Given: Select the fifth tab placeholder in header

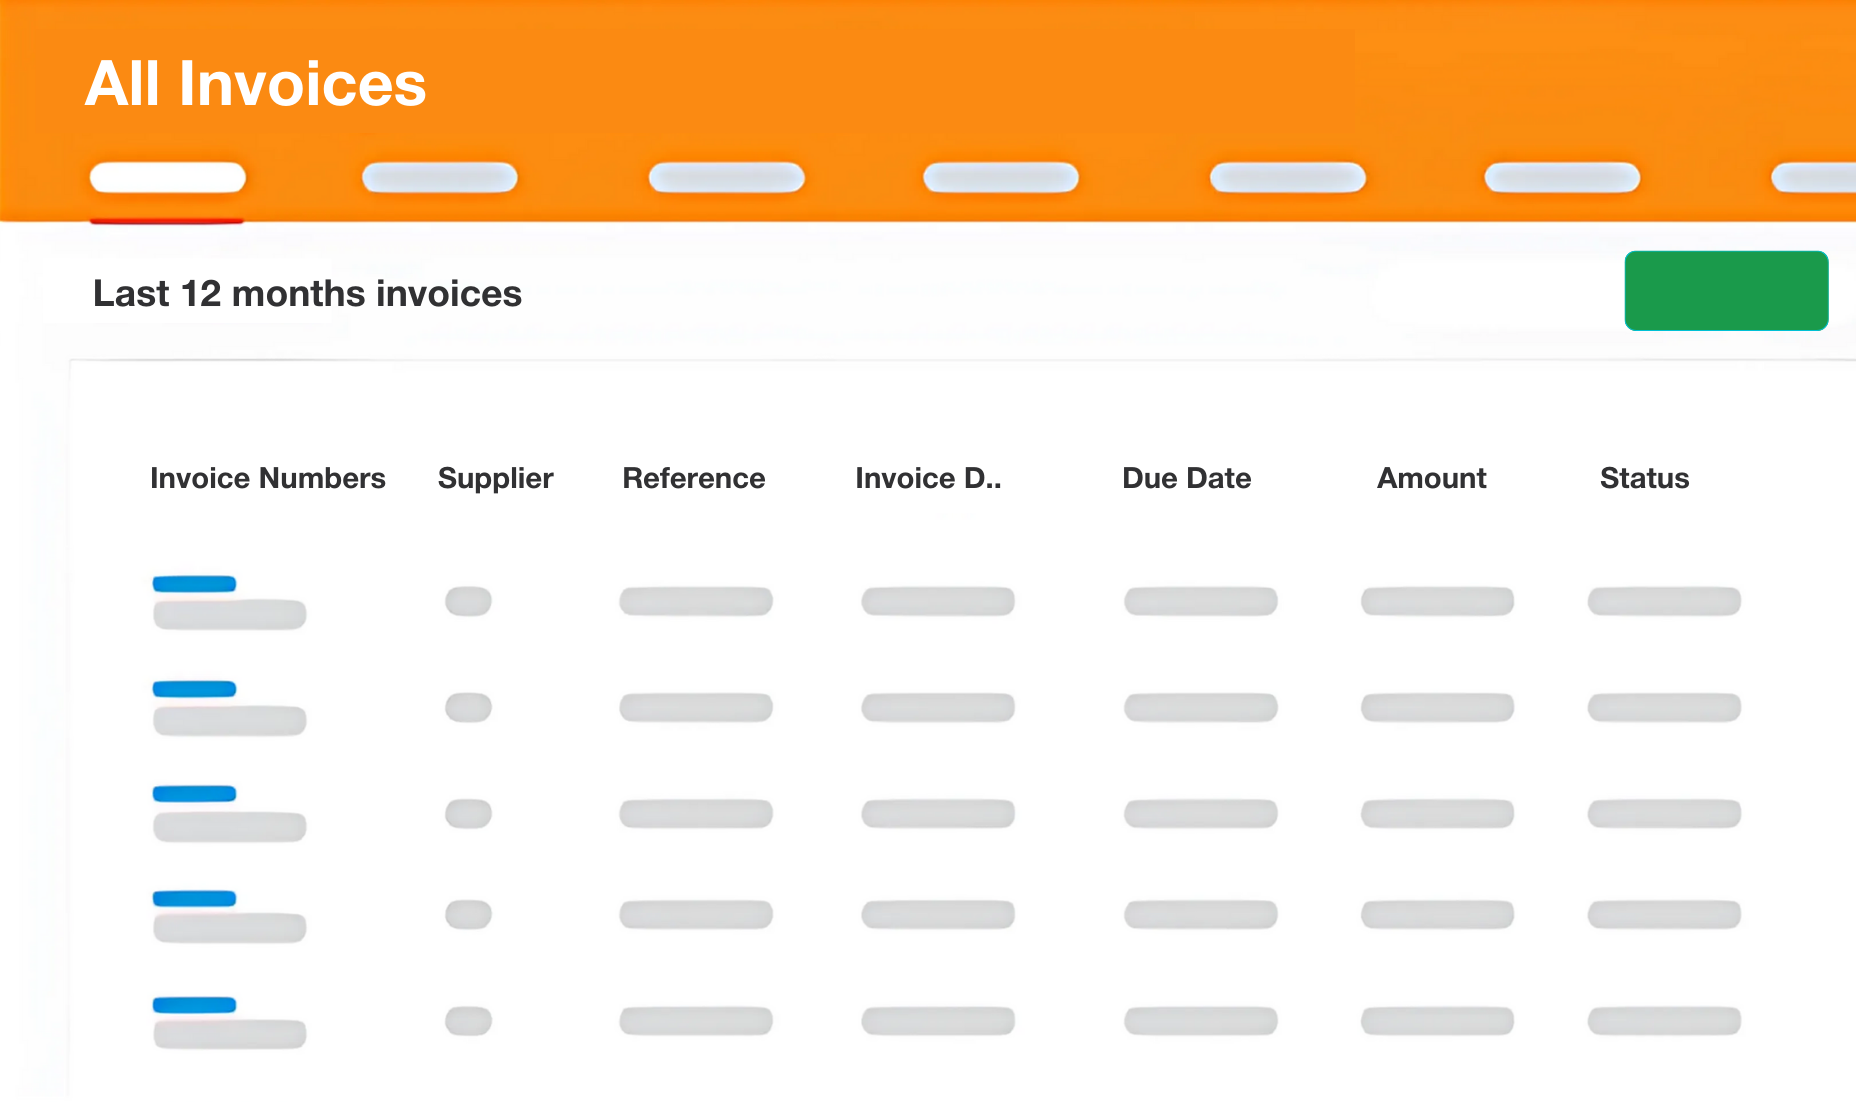Looking at the screenshot, I should (x=1288, y=177).
